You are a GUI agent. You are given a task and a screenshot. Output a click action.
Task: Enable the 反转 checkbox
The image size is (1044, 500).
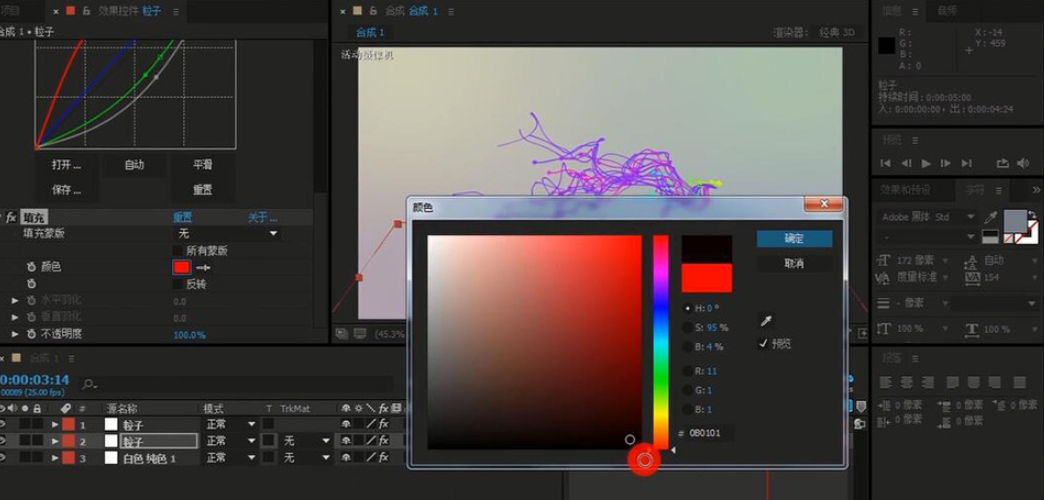tap(178, 284)
